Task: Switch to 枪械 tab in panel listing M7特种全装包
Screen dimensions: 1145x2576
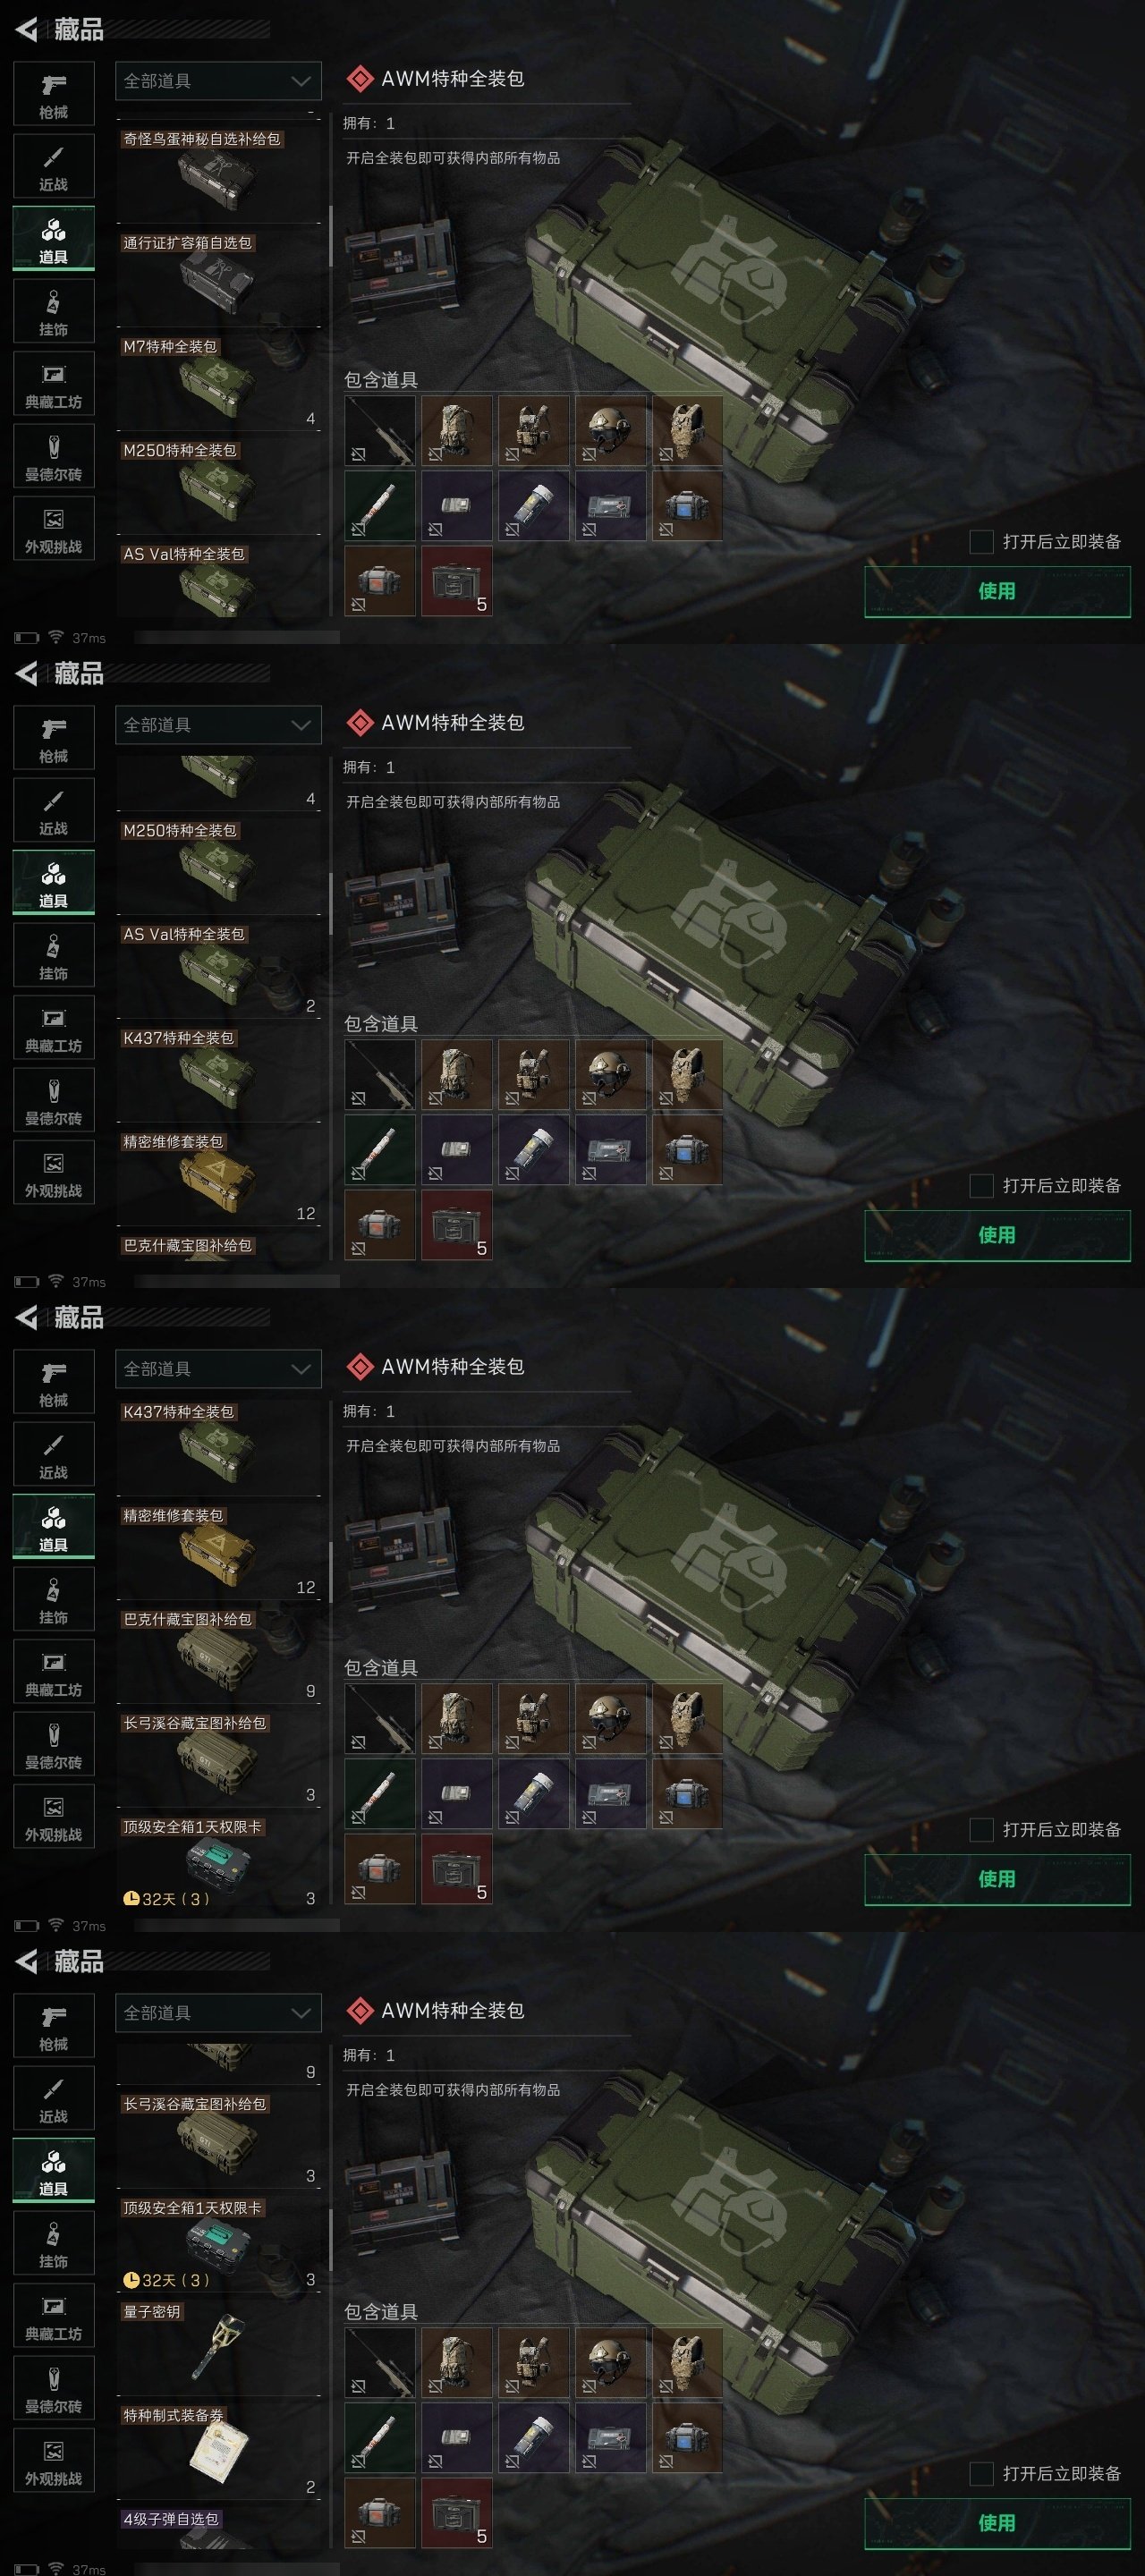Action: (x=54, y=94)
